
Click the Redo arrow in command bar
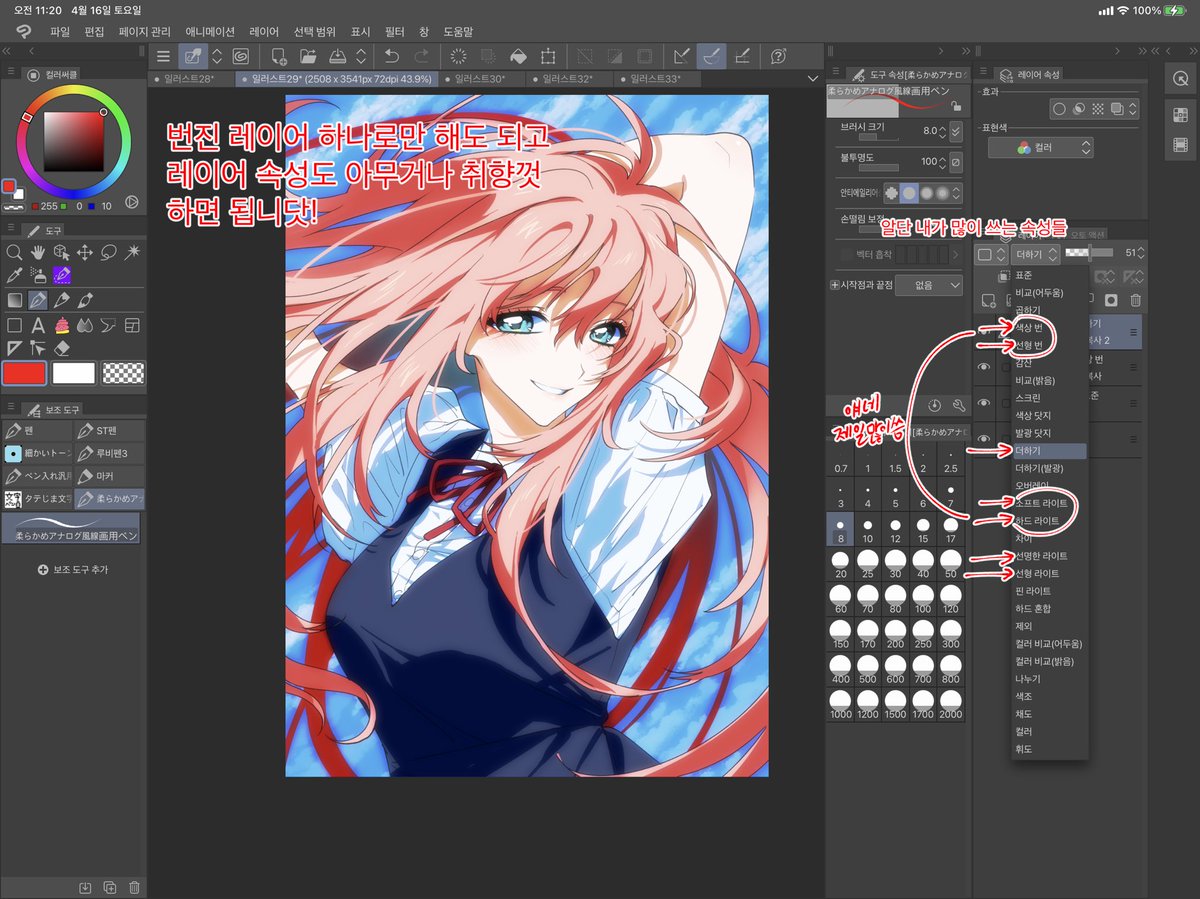[422, 57]
